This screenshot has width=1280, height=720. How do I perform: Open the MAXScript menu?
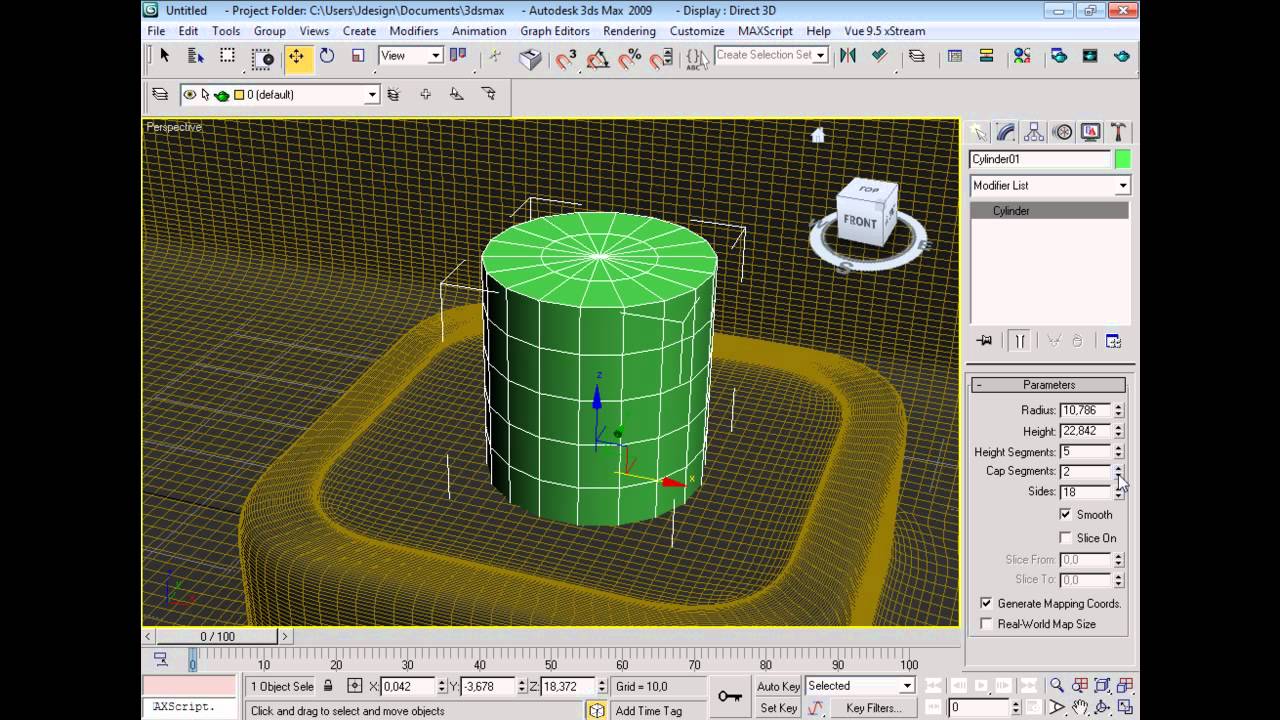tap(765, 31)
